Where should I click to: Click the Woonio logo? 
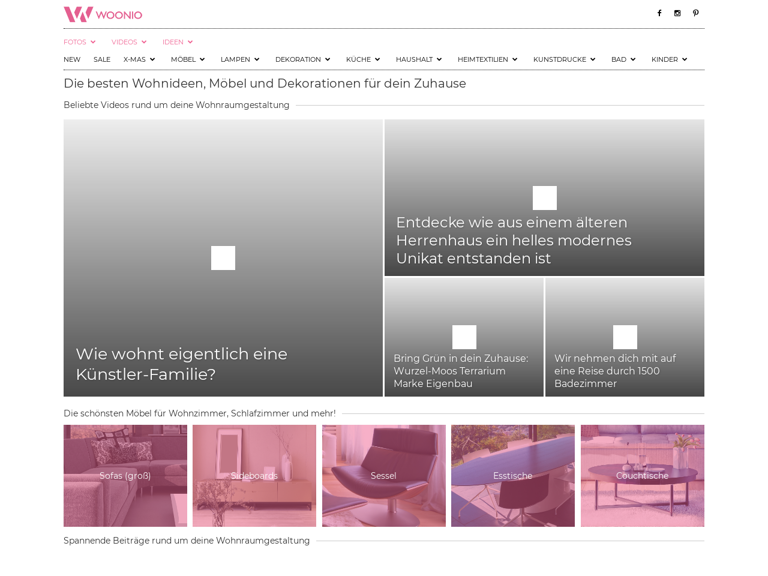(103, 14)
